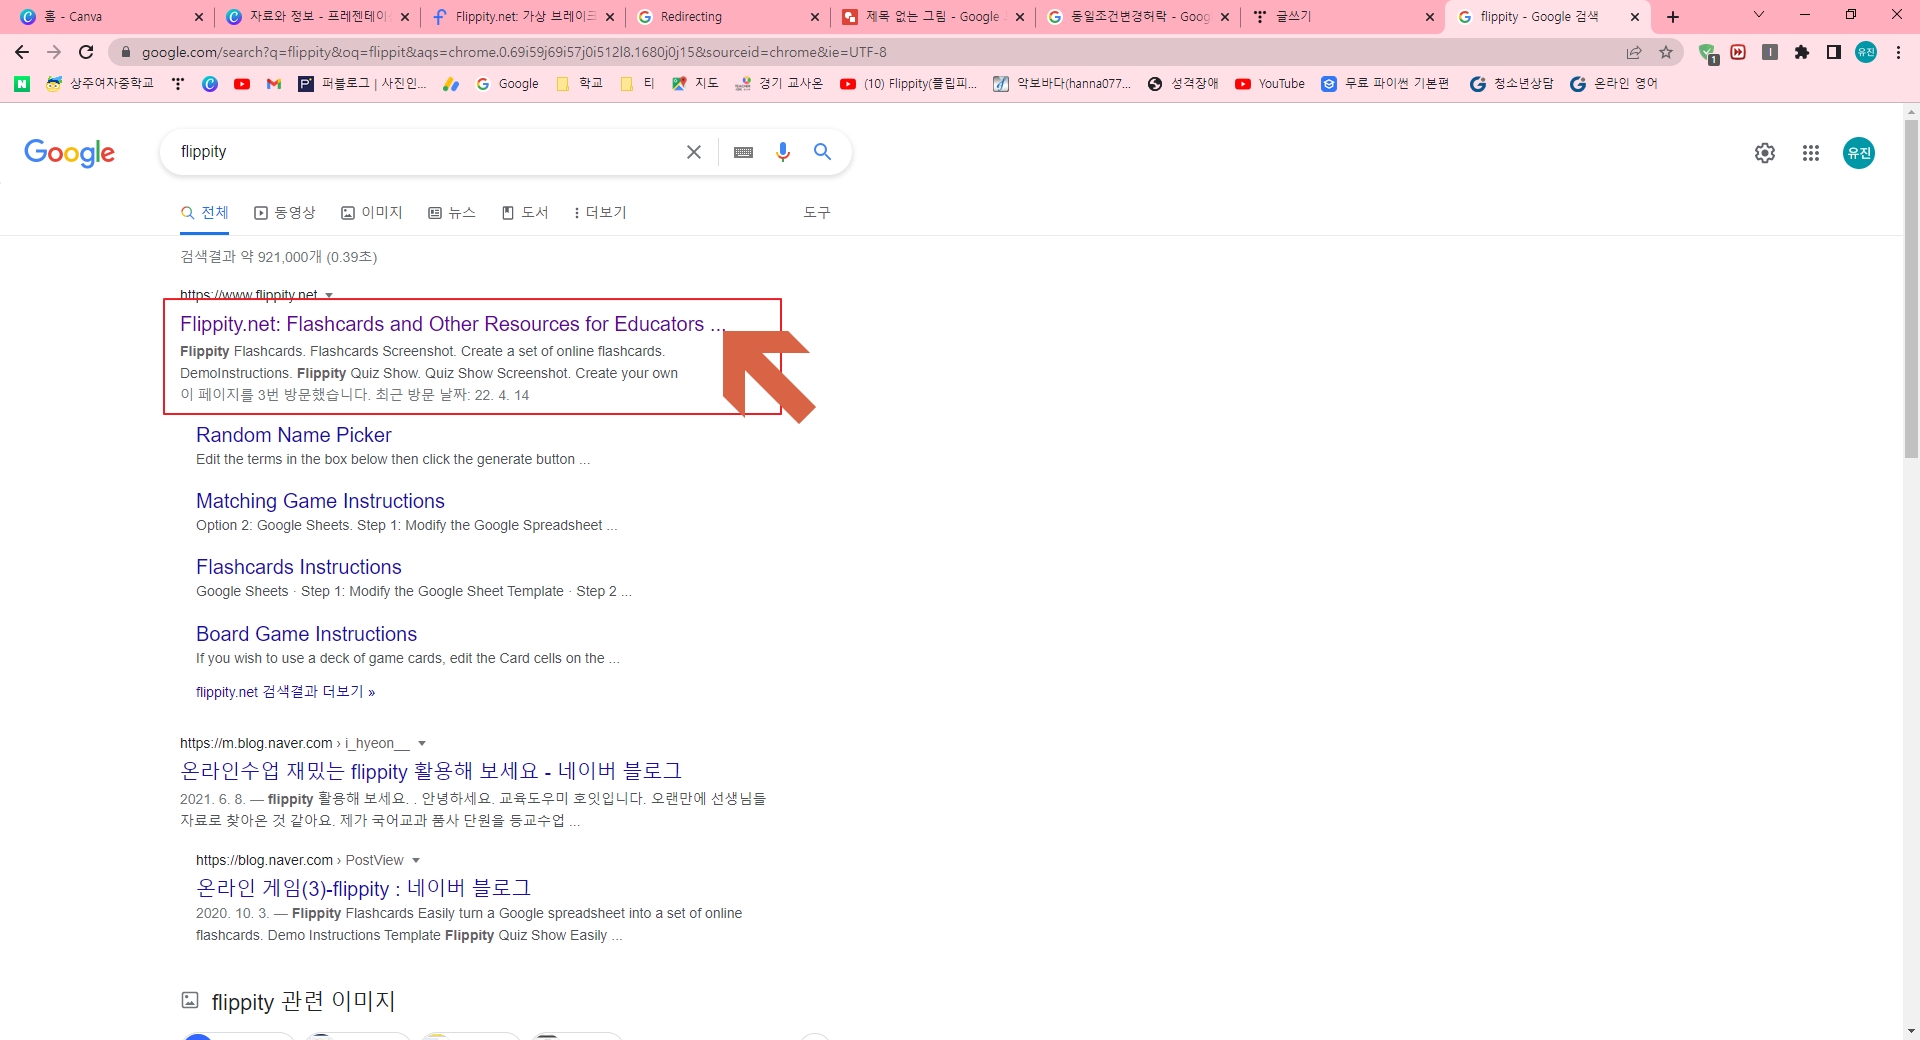1920x1040 pixels.
Task: Open the 학교 bookmark folder
Action: tap(579, 84)
